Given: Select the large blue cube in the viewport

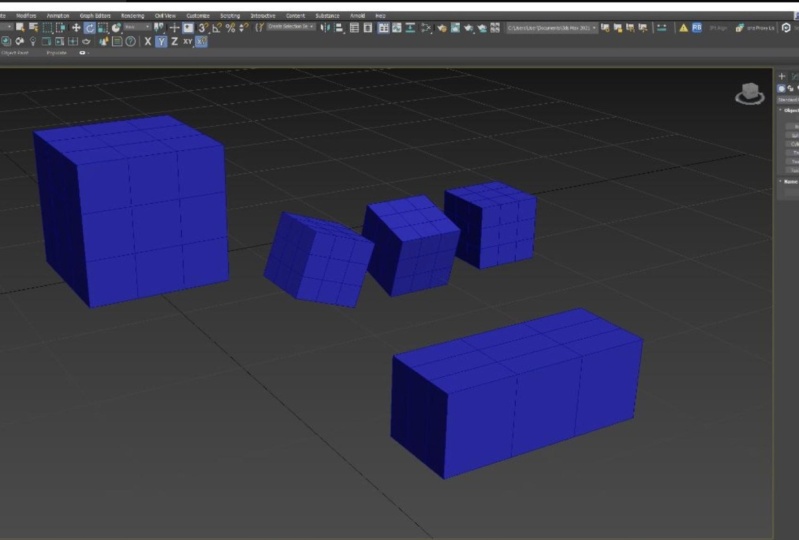Looking at the screenshot, I should tap(130, 211).
